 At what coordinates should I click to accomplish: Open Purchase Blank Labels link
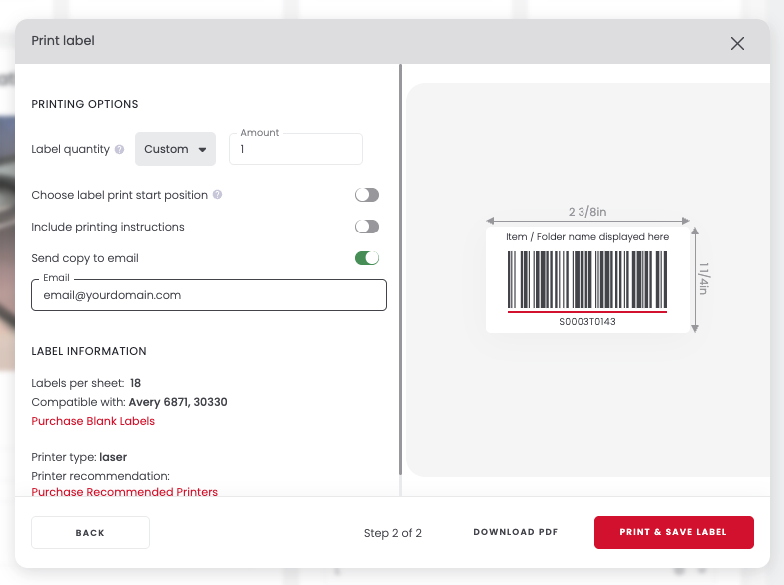tap(93, 421)
